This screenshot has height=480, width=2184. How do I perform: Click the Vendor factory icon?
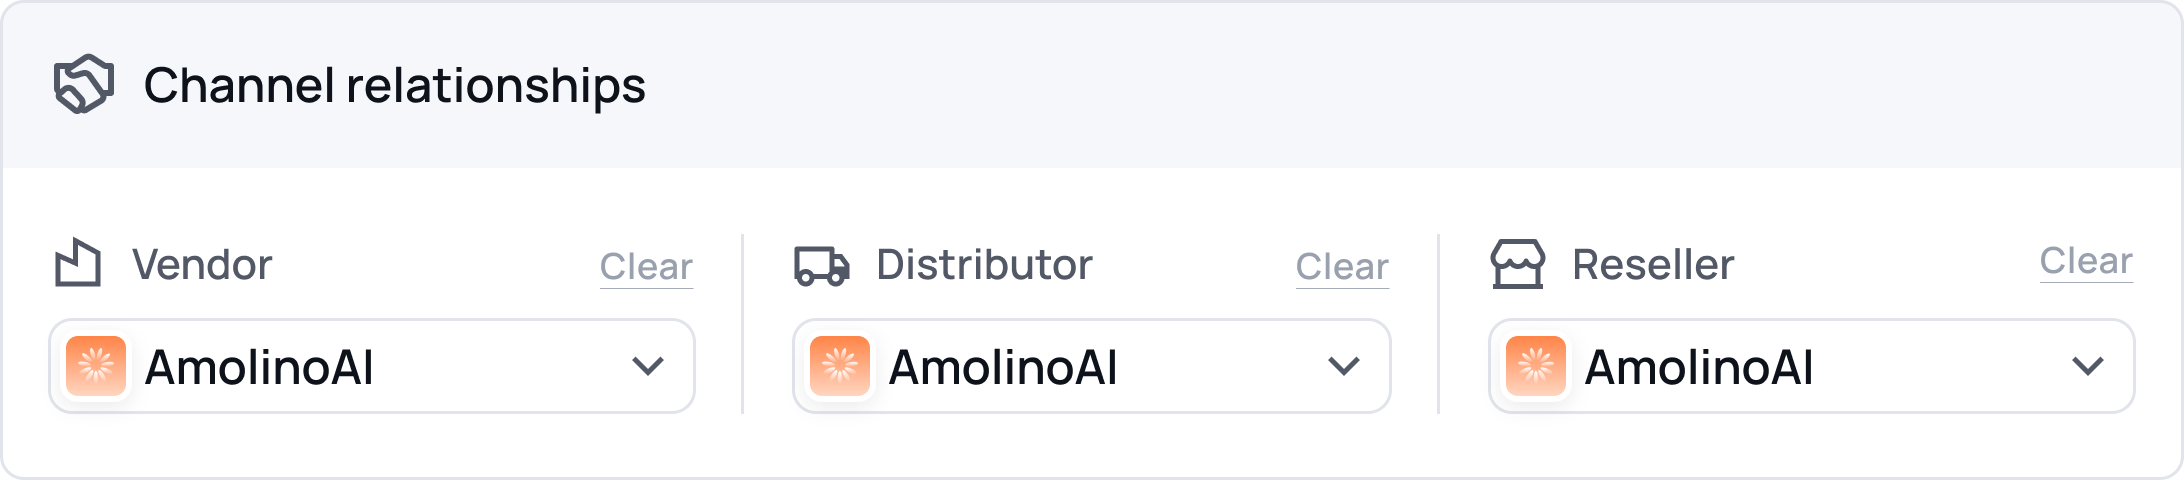pyautogui.click(x=77, y=264)
